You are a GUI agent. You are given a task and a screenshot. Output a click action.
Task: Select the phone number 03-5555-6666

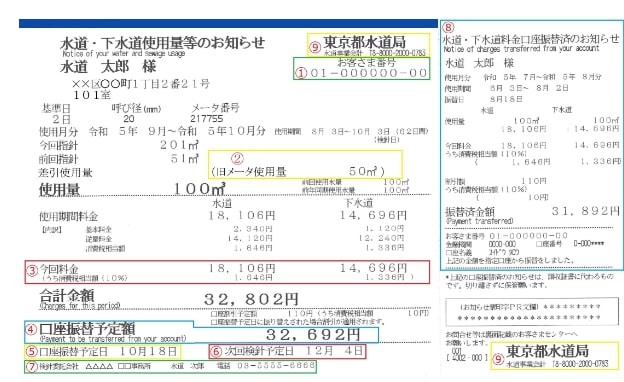tap(276, 365)
